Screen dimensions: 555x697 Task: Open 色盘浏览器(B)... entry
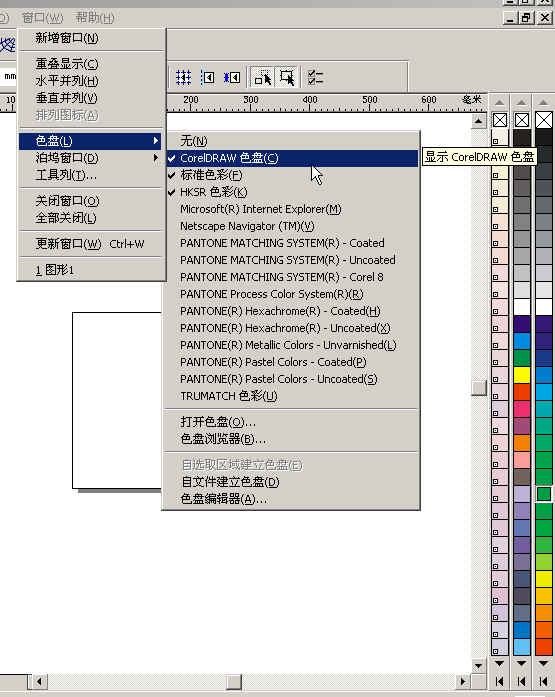292,439
